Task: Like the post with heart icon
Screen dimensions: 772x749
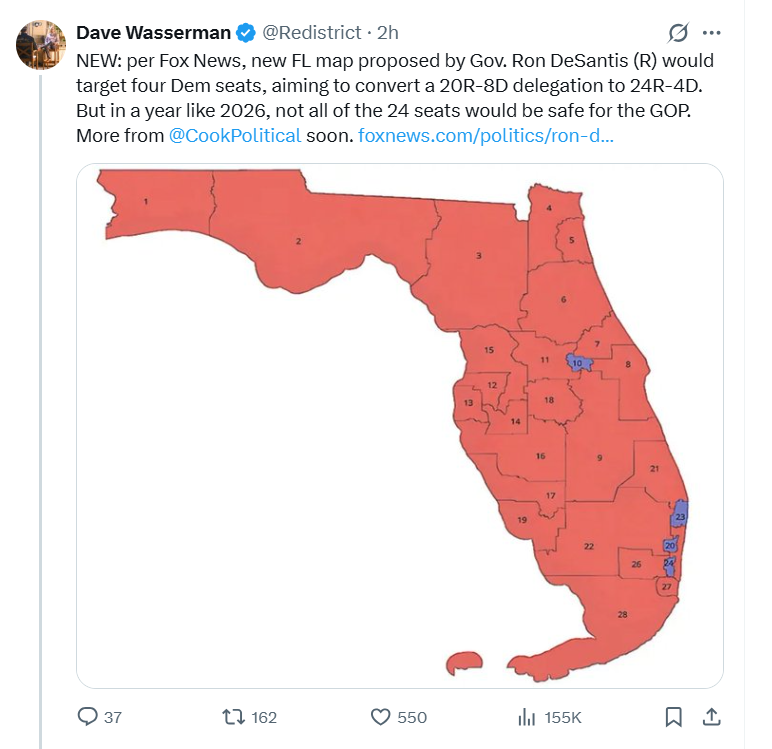Action: click(380, 717)
